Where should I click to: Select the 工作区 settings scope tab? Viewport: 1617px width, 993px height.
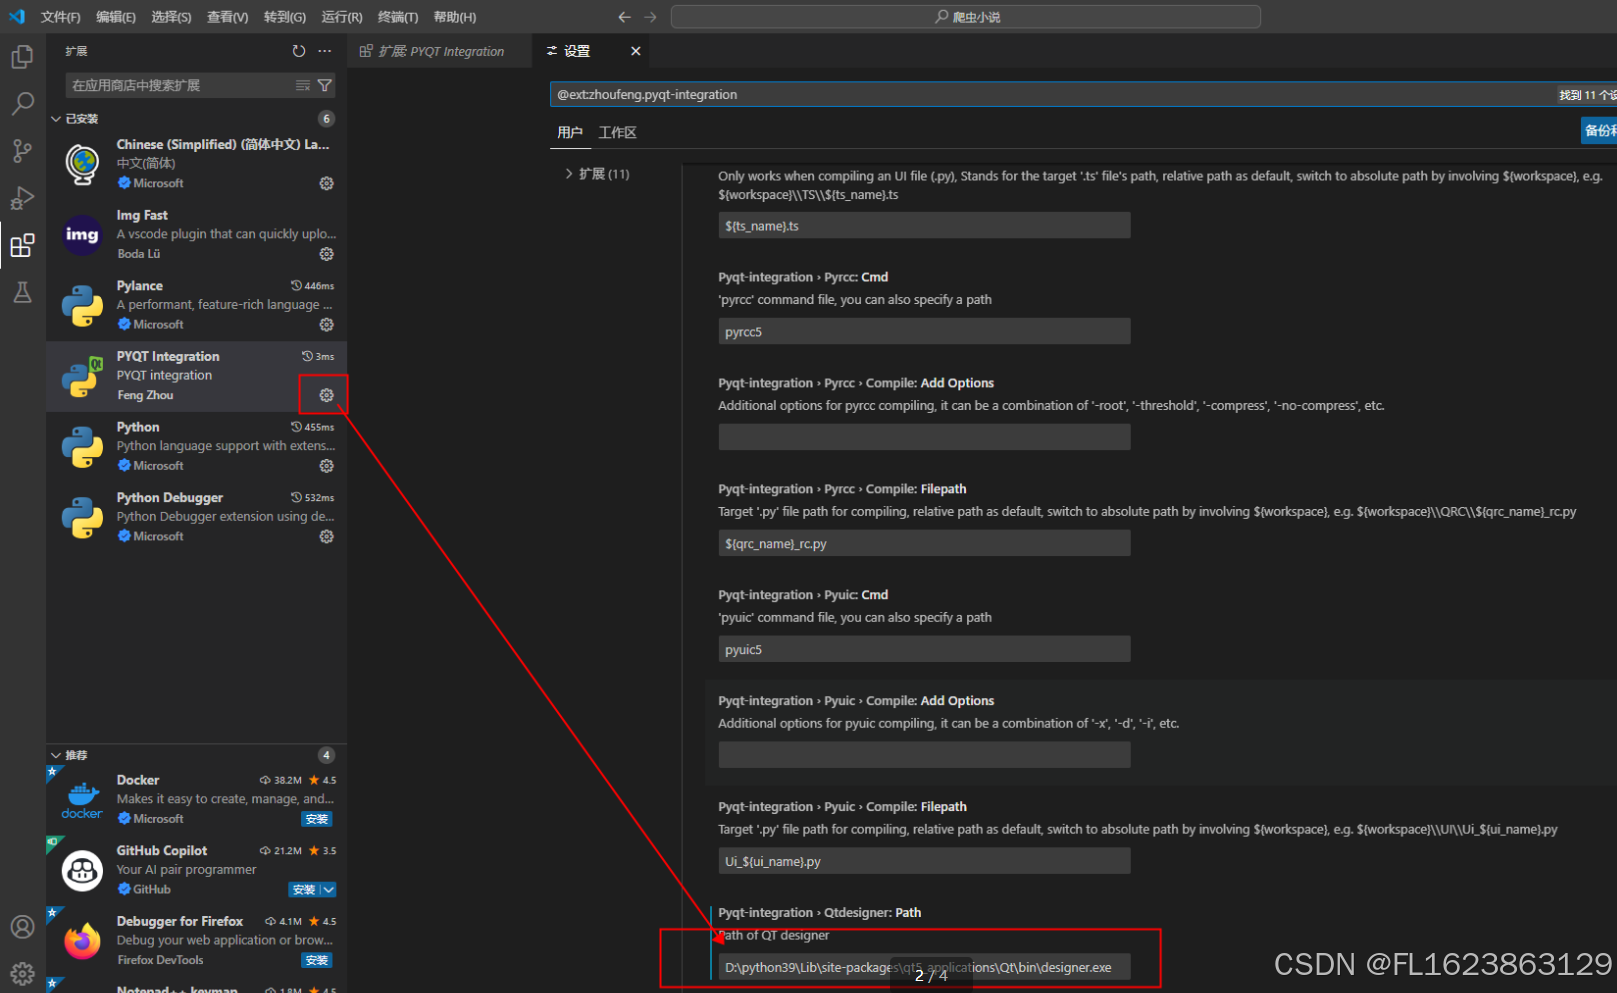[x=617, y=133]
